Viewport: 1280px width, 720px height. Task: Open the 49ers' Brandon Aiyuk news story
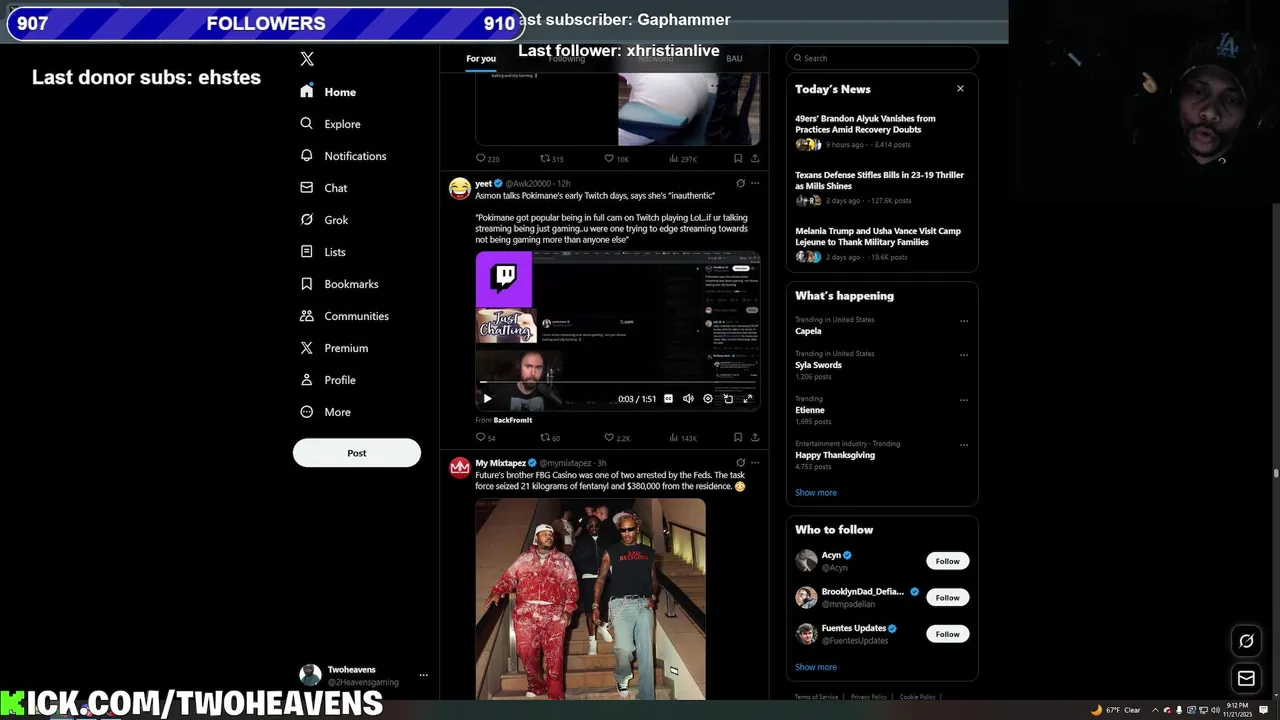pyautogui.click(x=882, y=131)
